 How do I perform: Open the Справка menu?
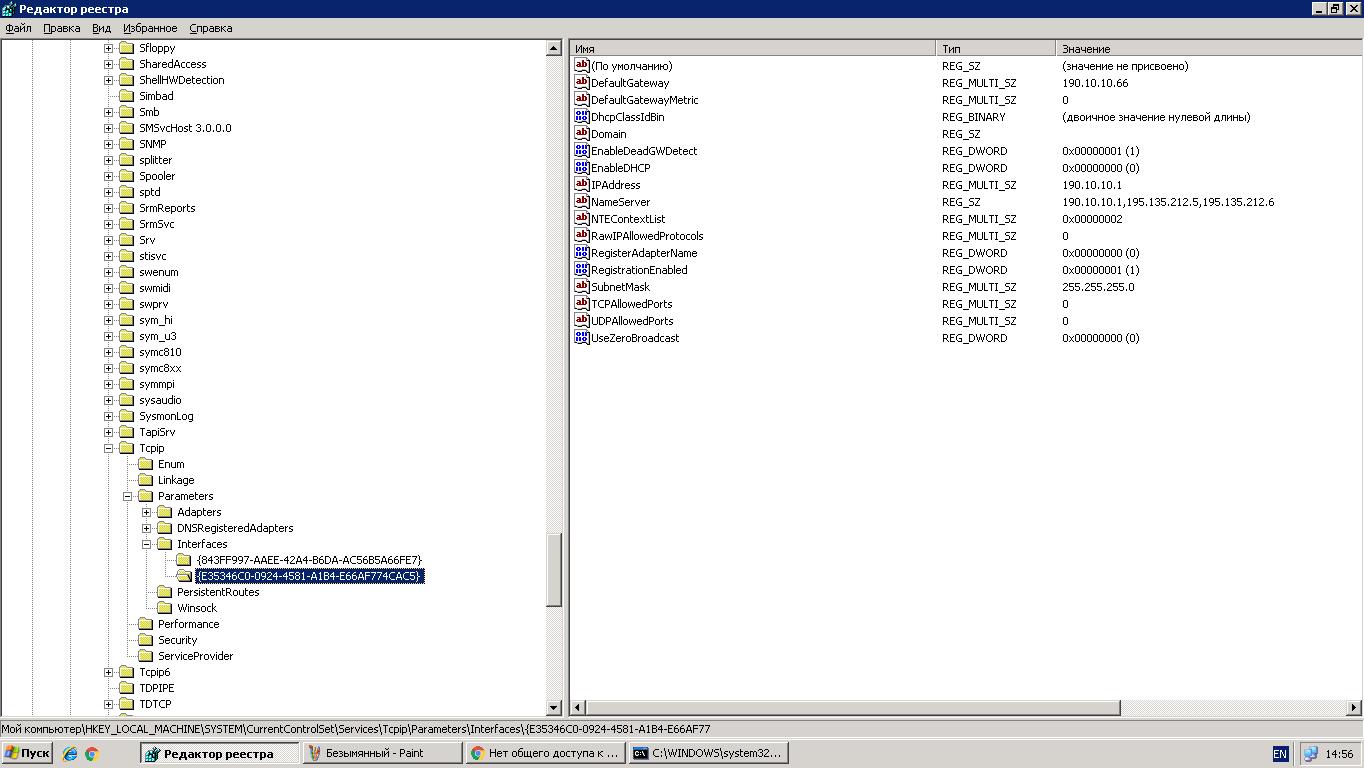[x=210, y=28]
